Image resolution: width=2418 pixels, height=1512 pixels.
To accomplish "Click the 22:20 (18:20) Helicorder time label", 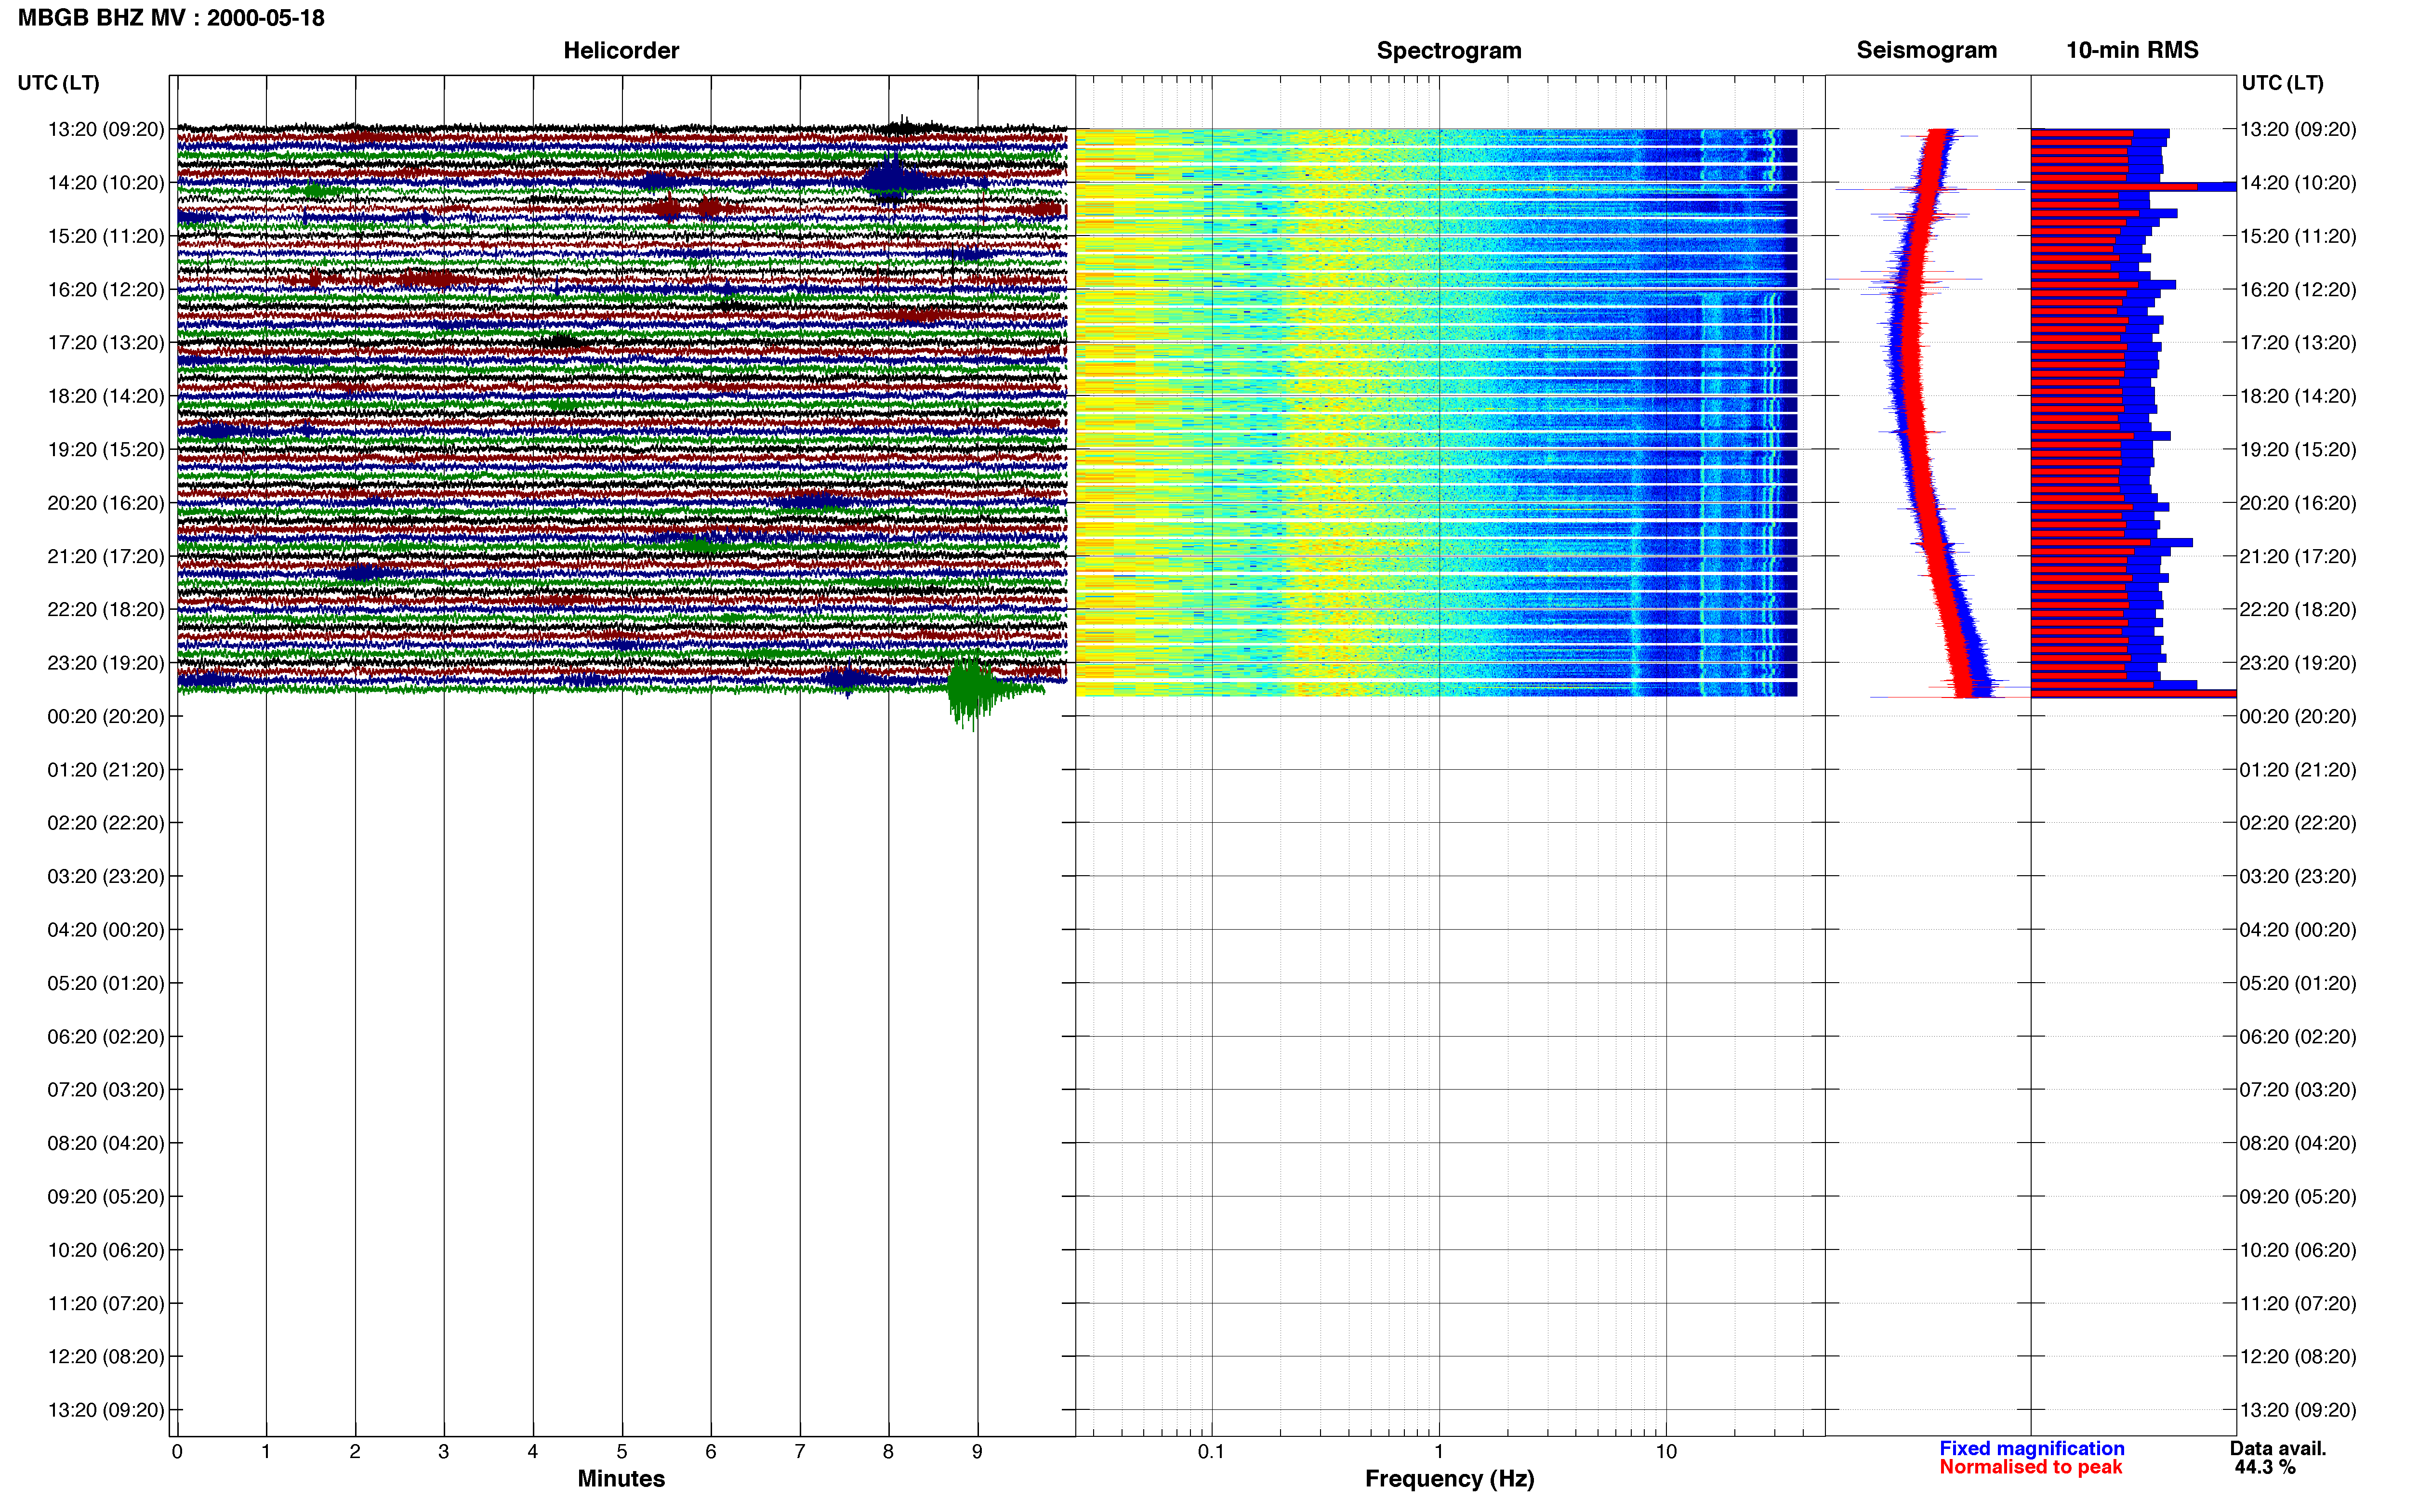I will [106, 609].
